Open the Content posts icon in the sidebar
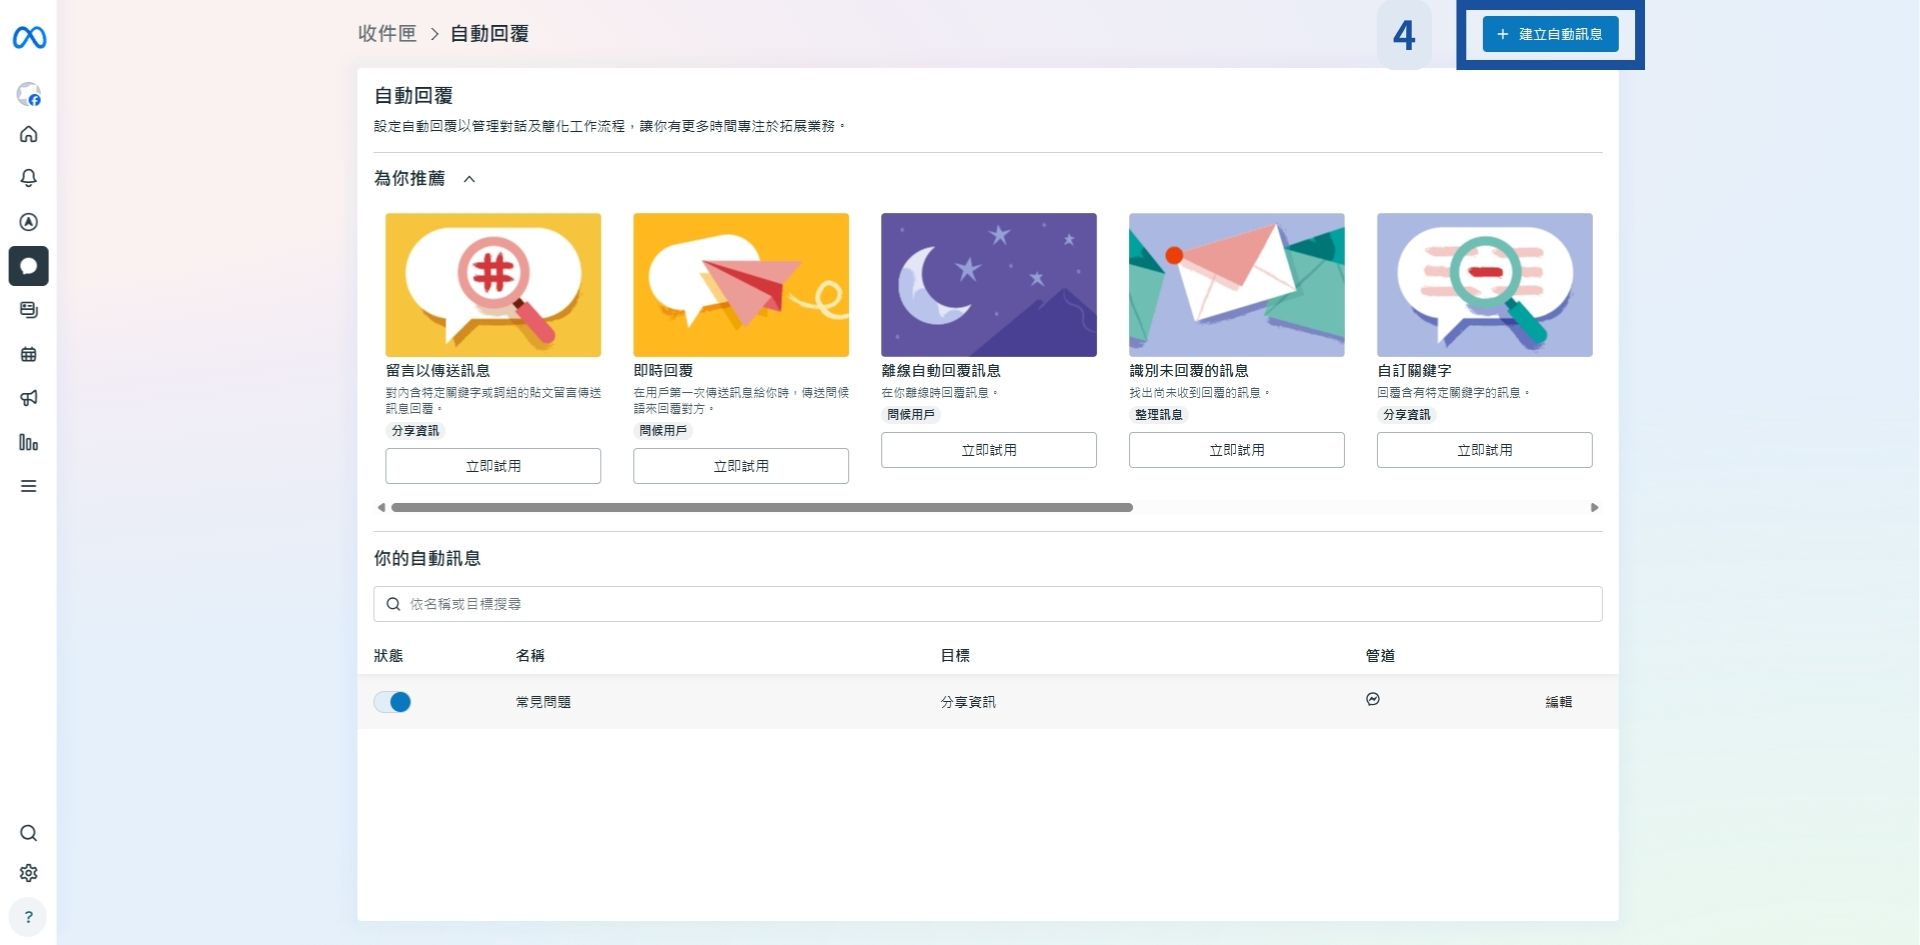This screenshot has height=945, width=1920. pos(29,309)
